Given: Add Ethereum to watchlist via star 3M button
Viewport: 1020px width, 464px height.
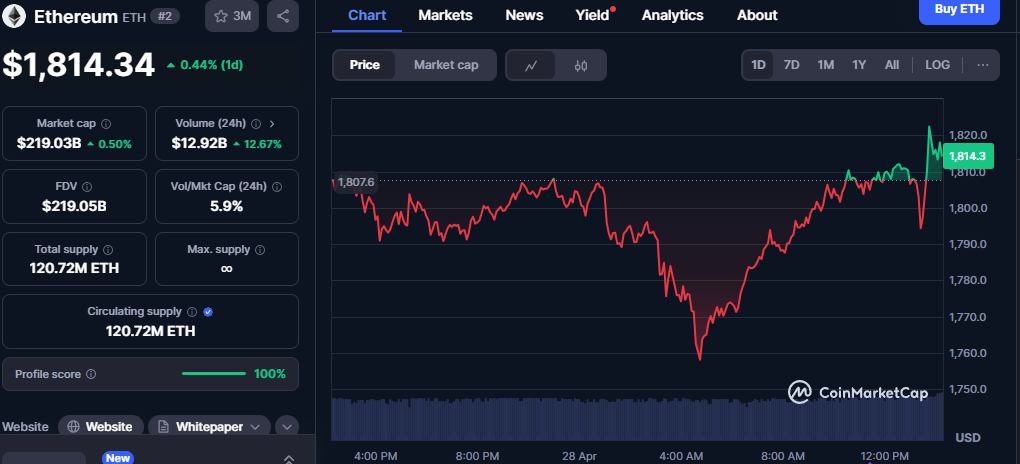Looking at the screenshot, I should click(x=232, y=16).
